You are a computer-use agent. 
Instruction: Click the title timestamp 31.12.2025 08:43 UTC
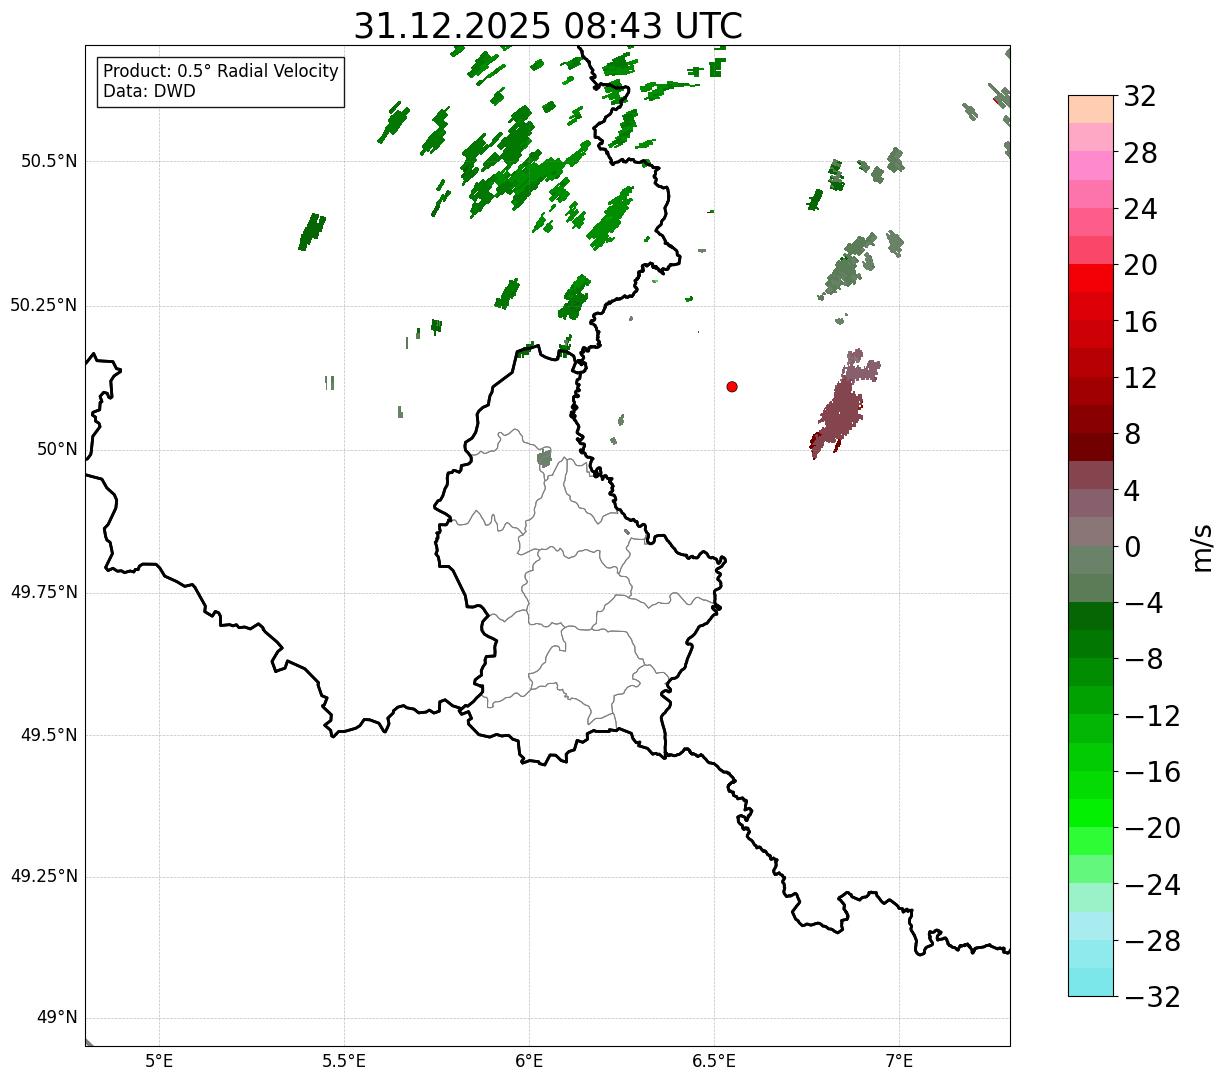(x=548, y=26)
